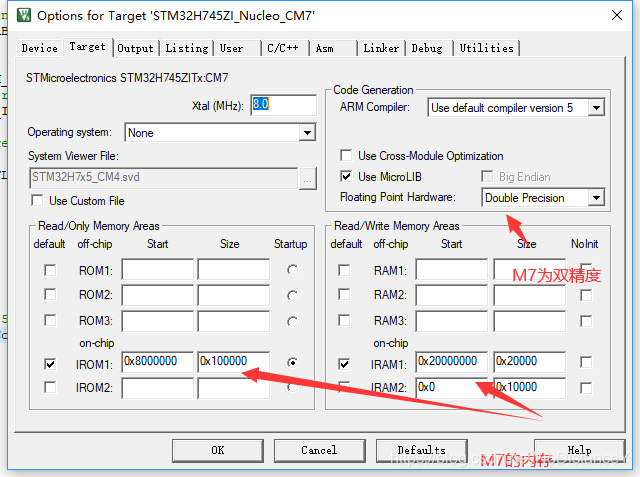
Task: Expand the Operating system dropdown
Action: 307,133
